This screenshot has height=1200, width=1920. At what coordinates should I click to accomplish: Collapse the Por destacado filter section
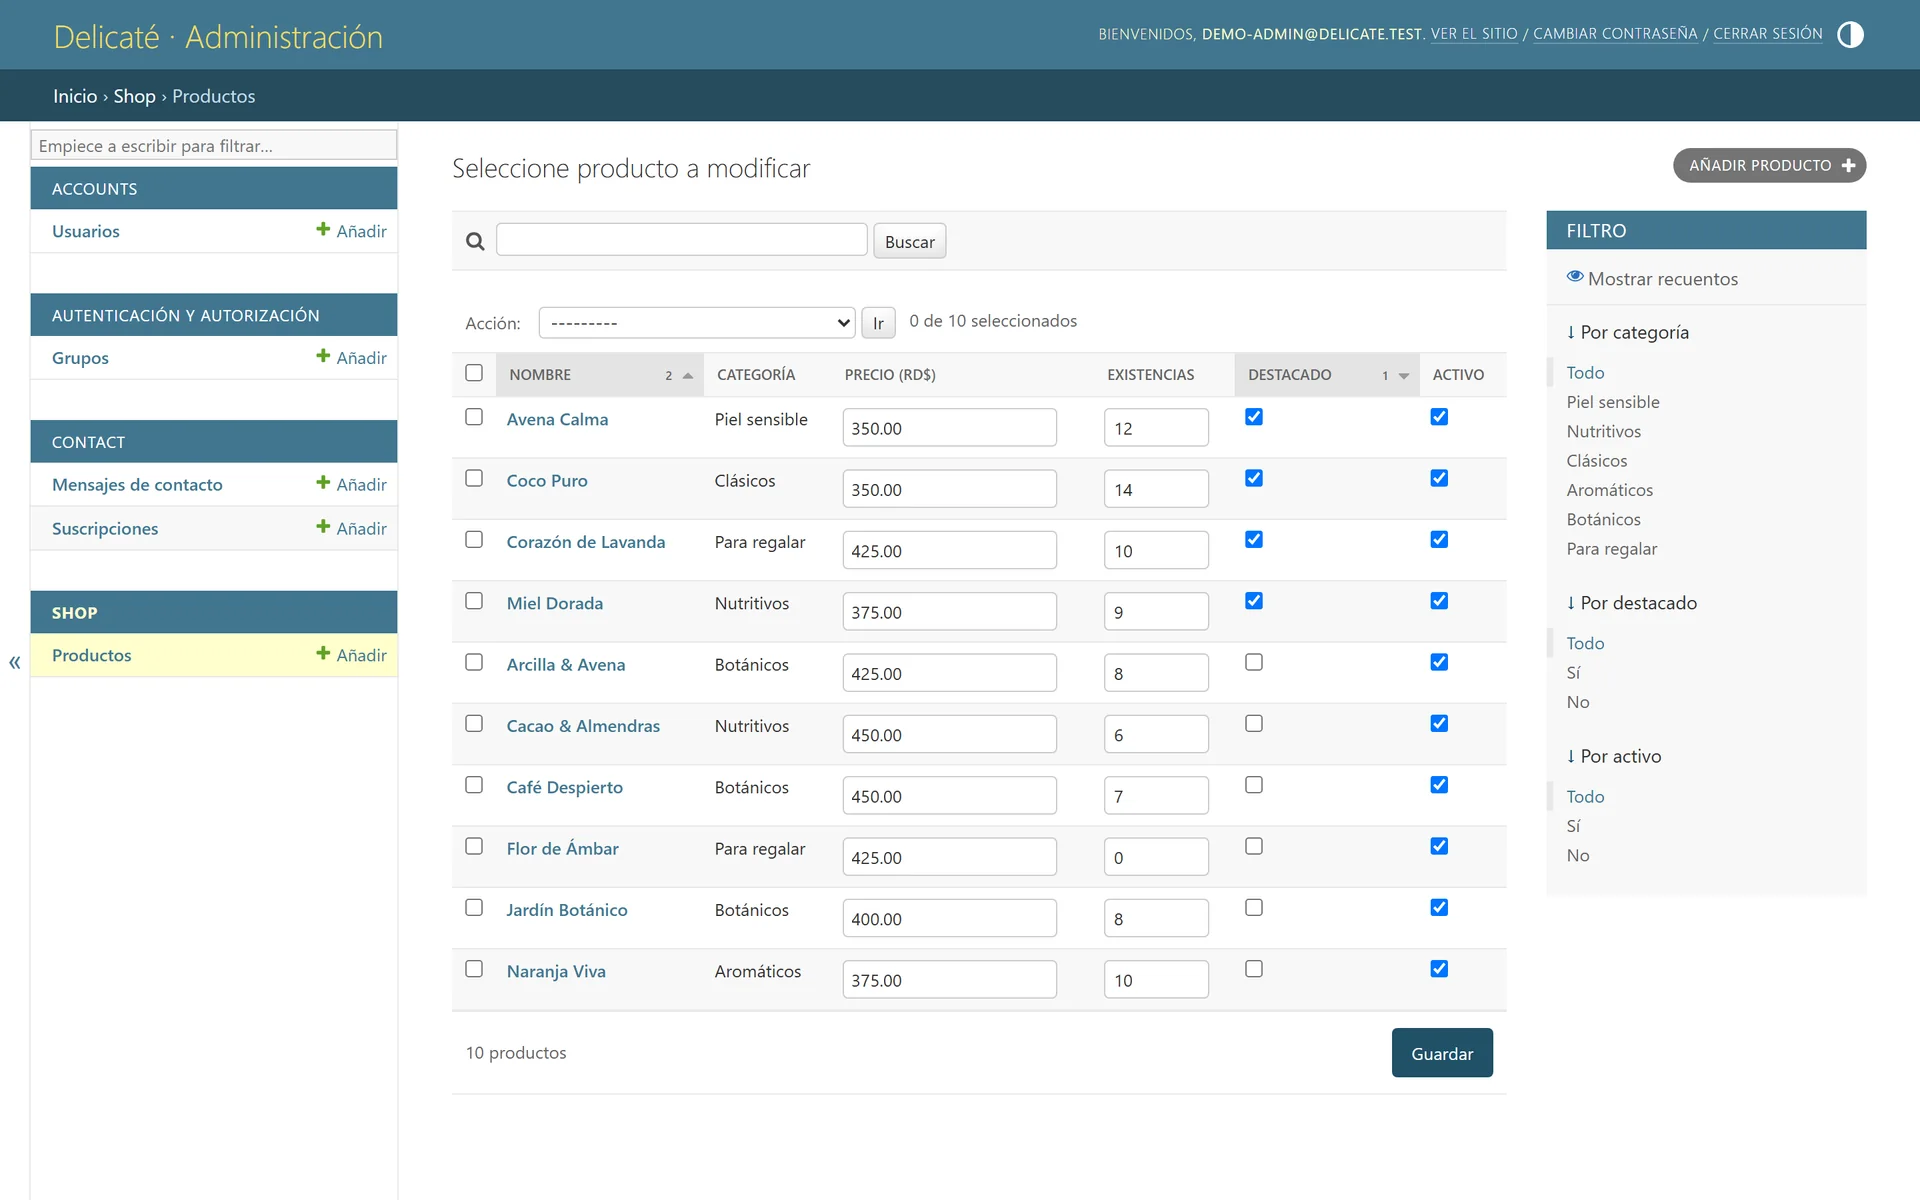pyautogui.click(x=1632, y=603)
